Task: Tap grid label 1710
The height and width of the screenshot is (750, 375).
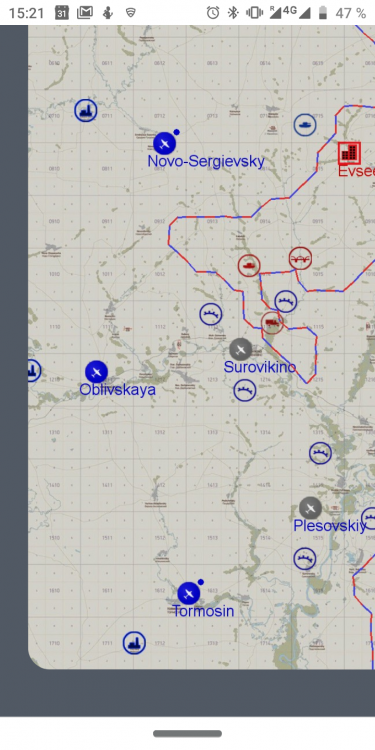Action: (55, 643)
